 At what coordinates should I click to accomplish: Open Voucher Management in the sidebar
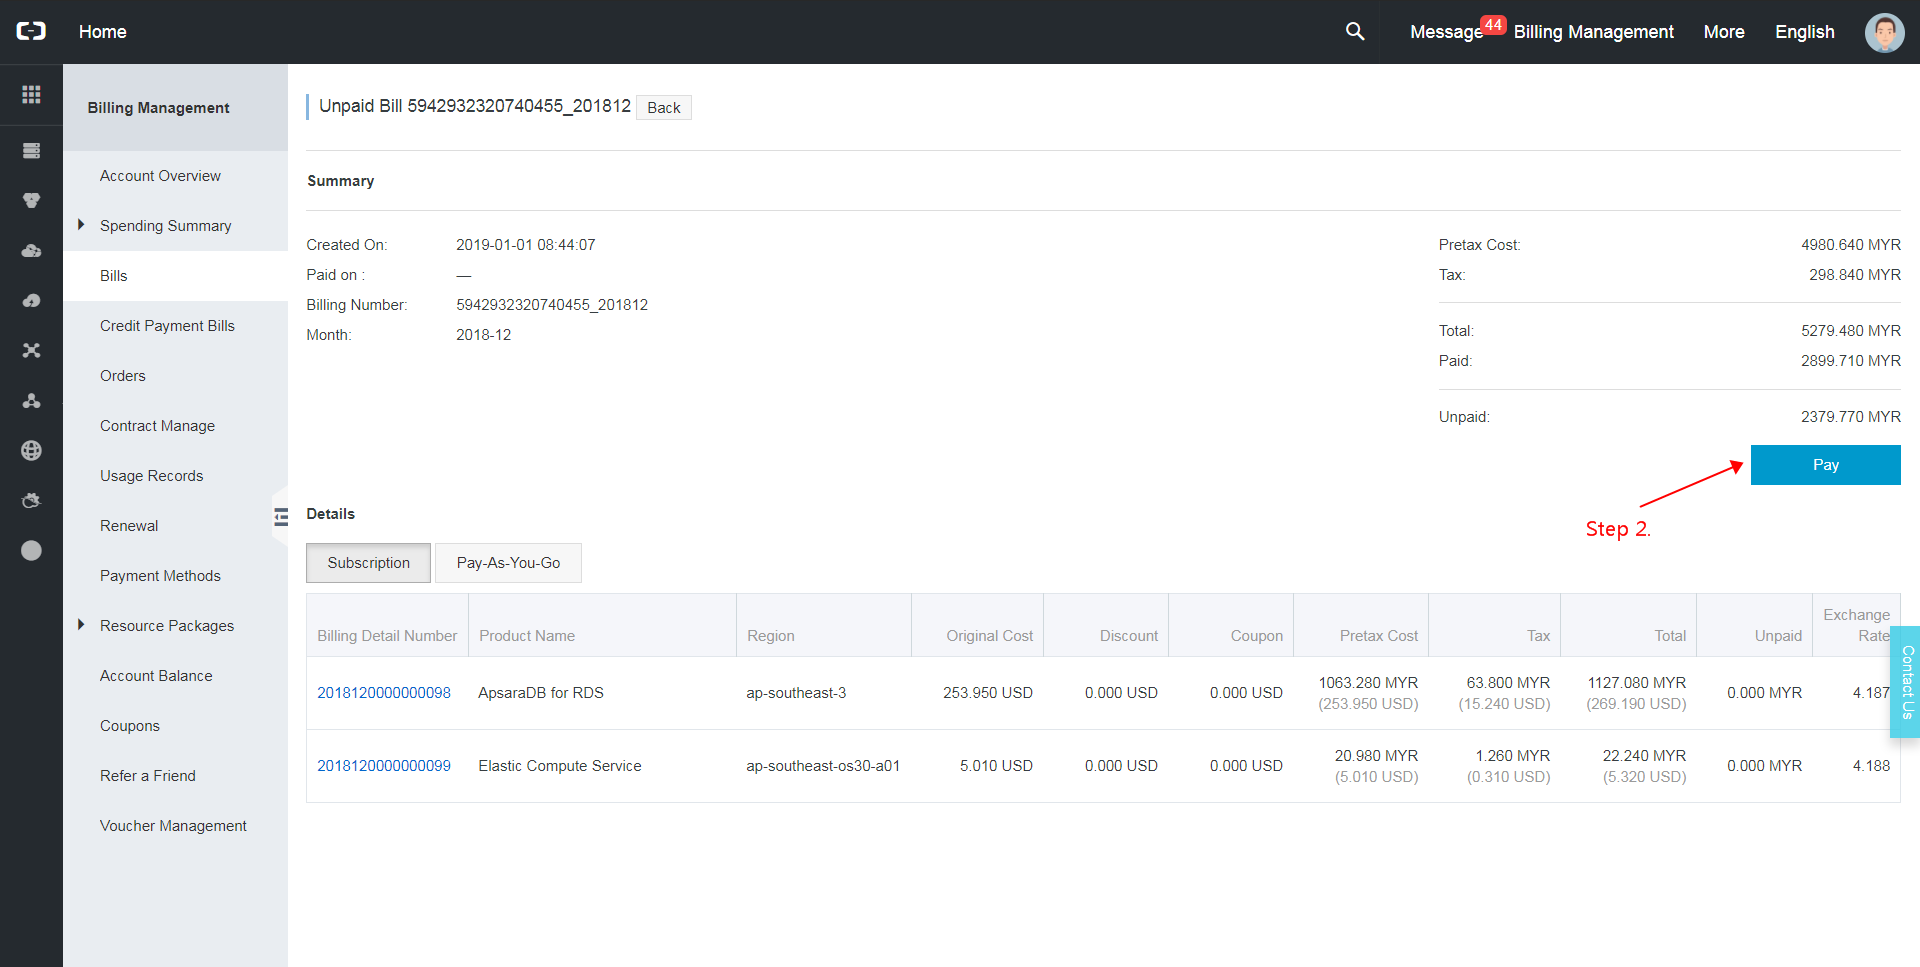[x=173, y=825]
